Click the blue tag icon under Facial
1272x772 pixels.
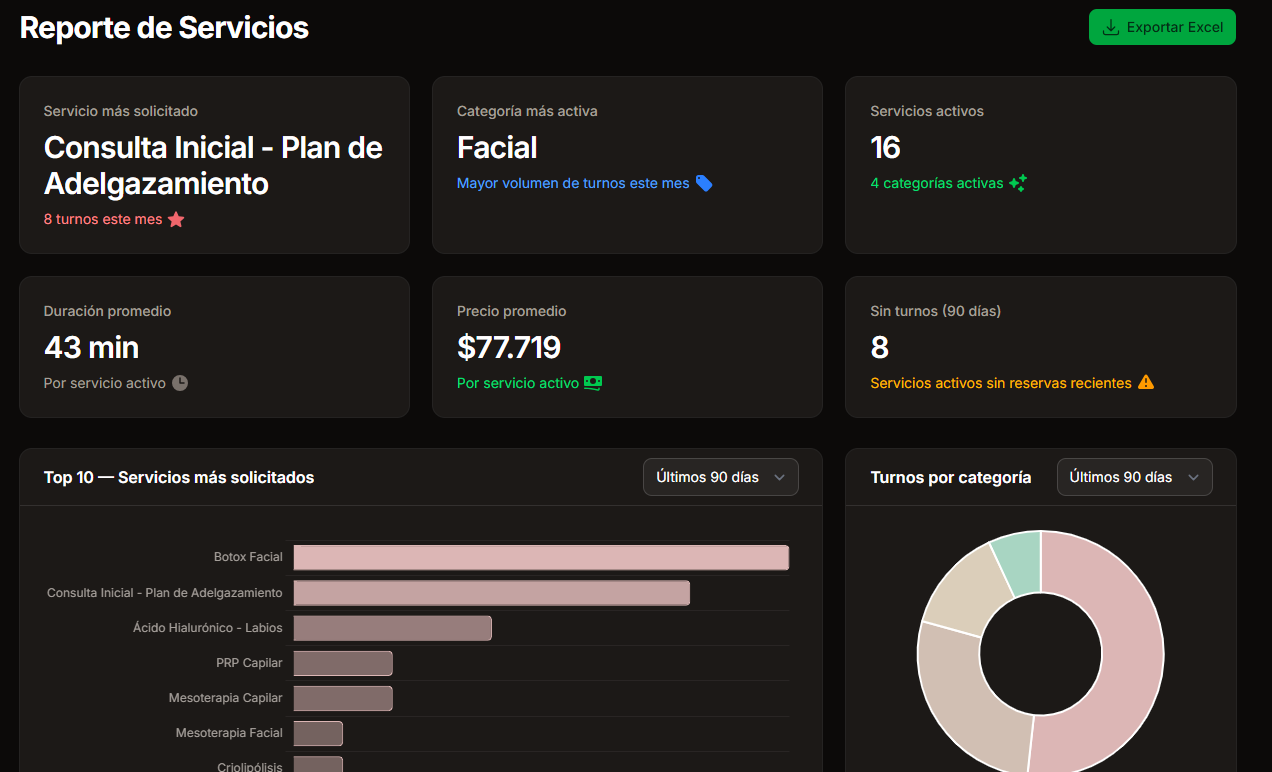click(704, 183)
